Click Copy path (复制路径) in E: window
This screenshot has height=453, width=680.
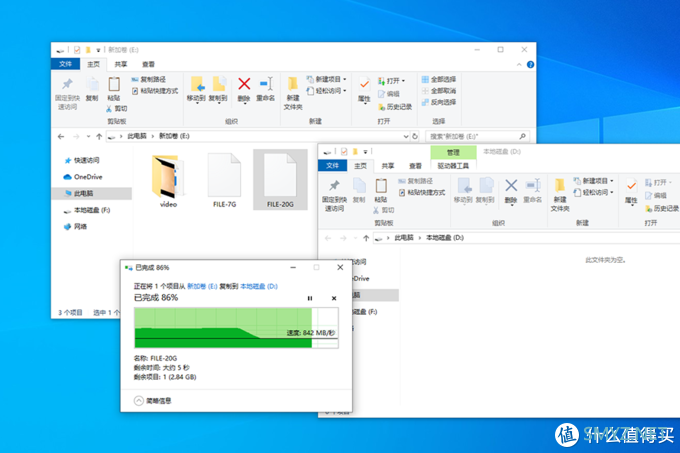point(148,79)
